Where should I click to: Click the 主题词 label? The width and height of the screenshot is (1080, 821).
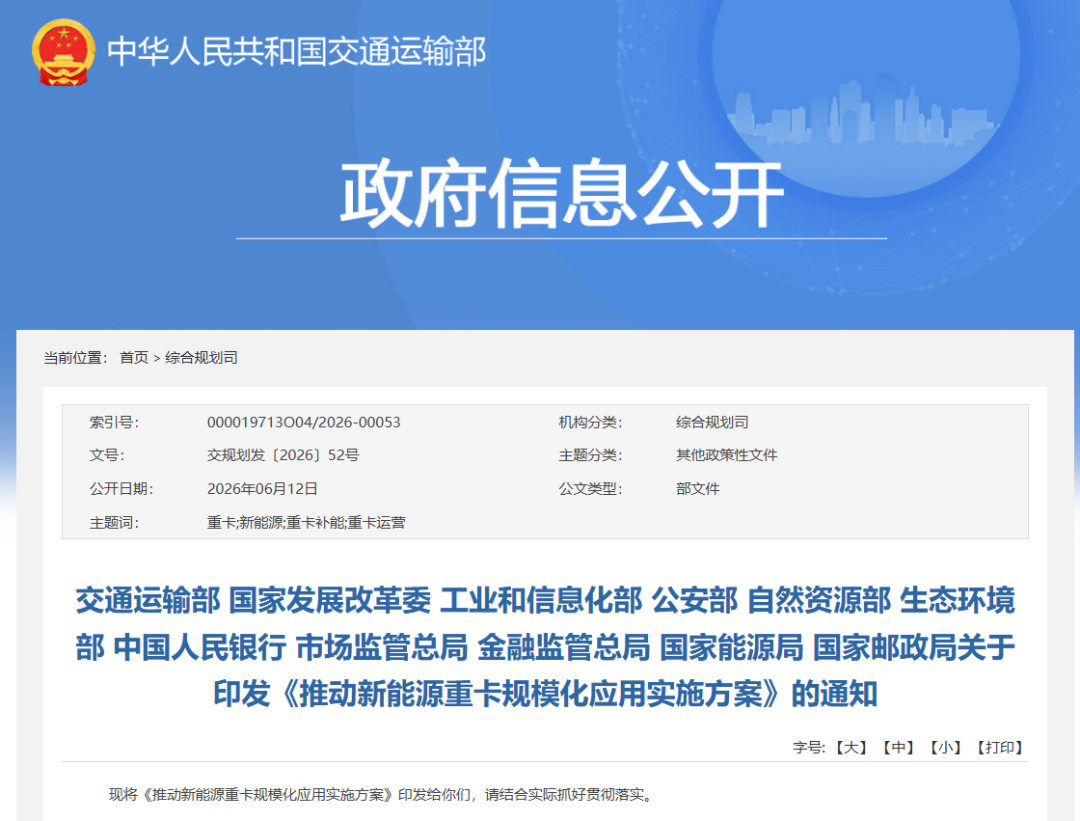(114, 523)
